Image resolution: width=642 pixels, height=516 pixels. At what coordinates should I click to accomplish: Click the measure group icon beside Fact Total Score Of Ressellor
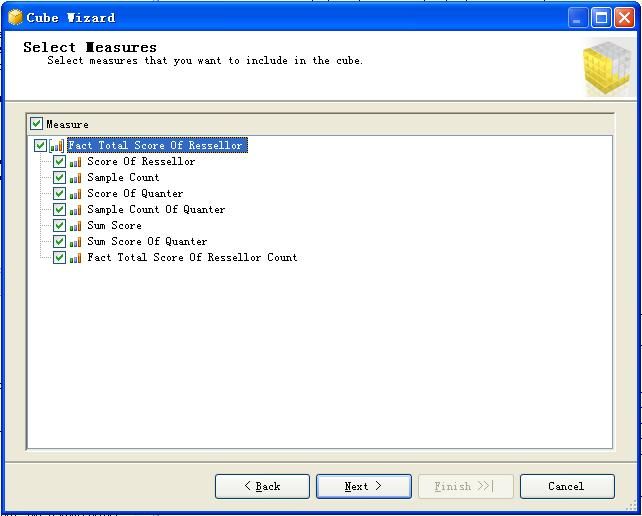(57, 145)
